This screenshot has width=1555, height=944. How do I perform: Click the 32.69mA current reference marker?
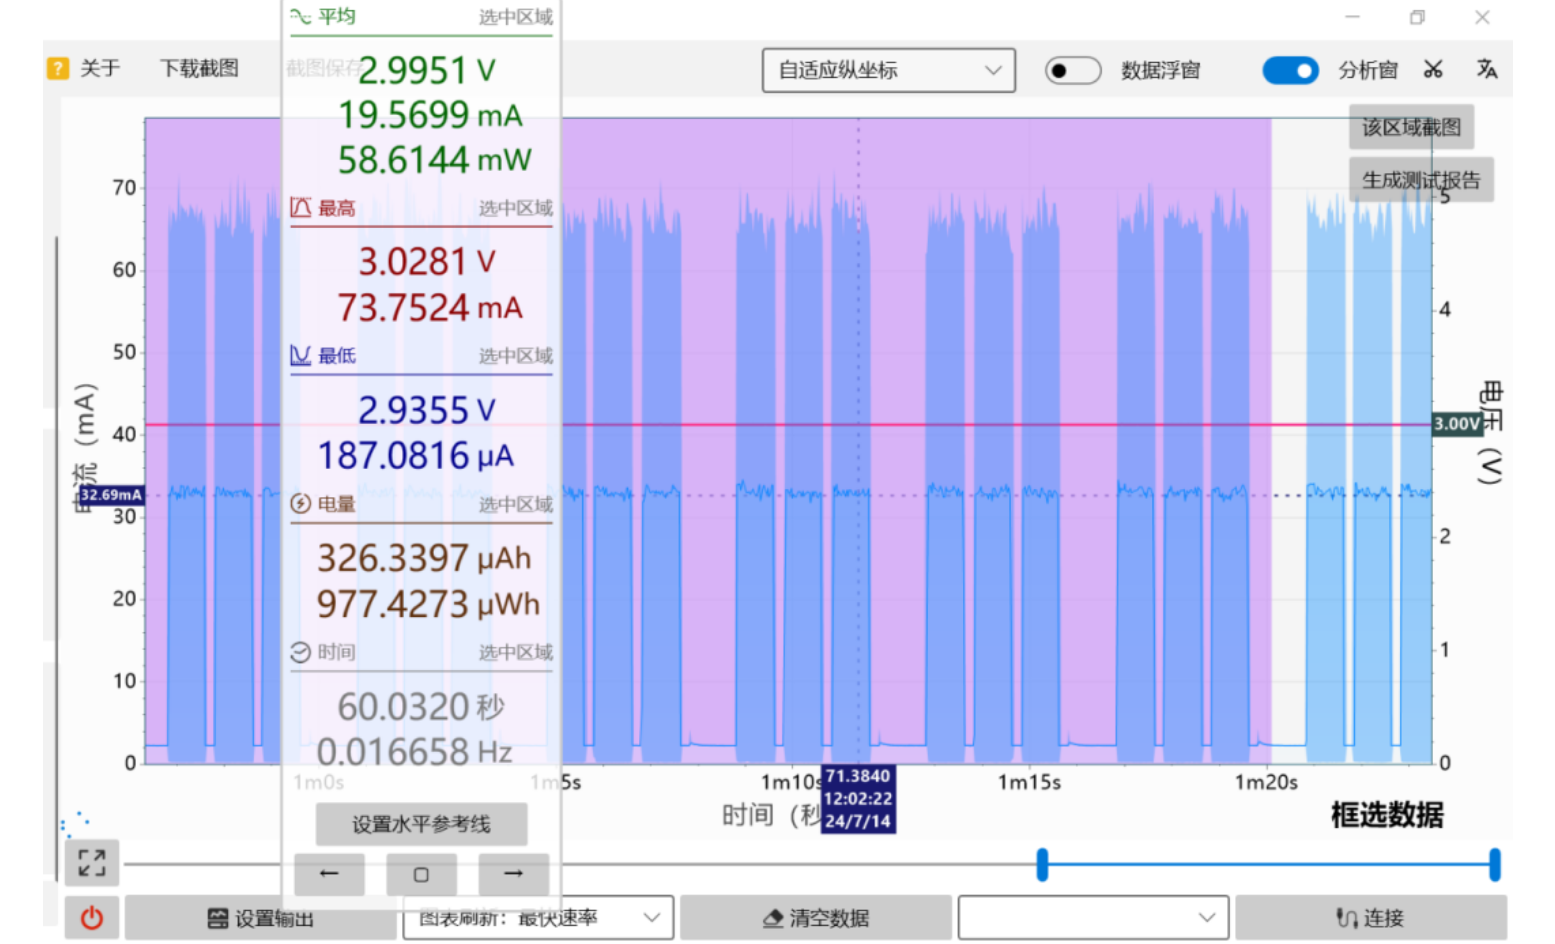(x=111, y=495)
